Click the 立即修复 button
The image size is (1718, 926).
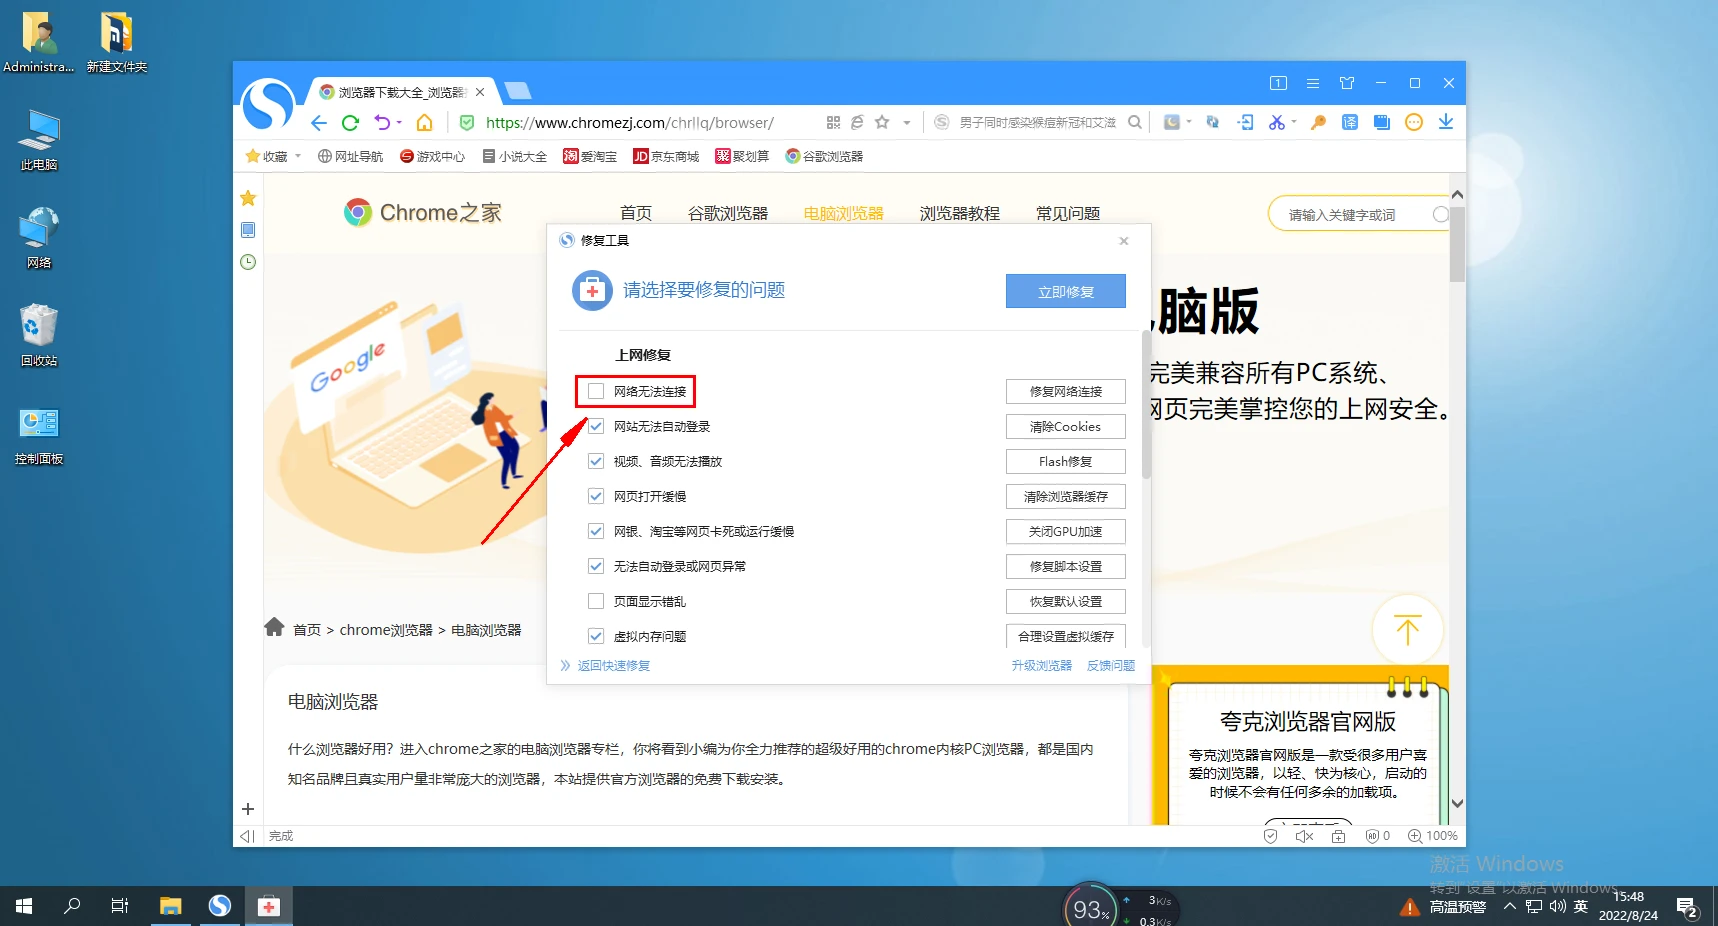coord(1066,291)
